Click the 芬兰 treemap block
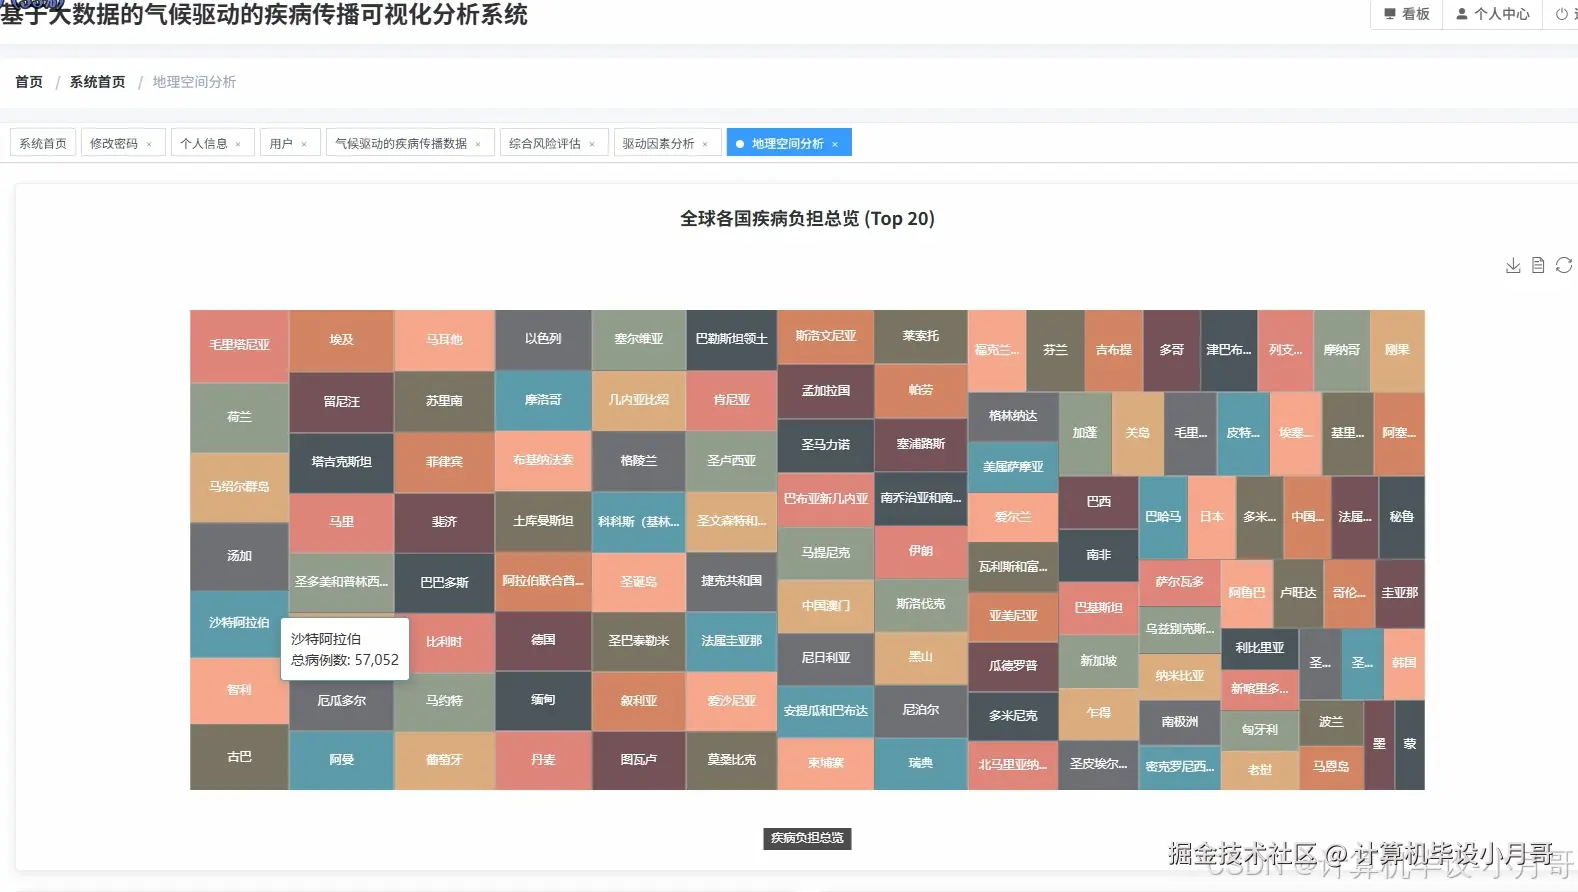 coord(1056,350)
